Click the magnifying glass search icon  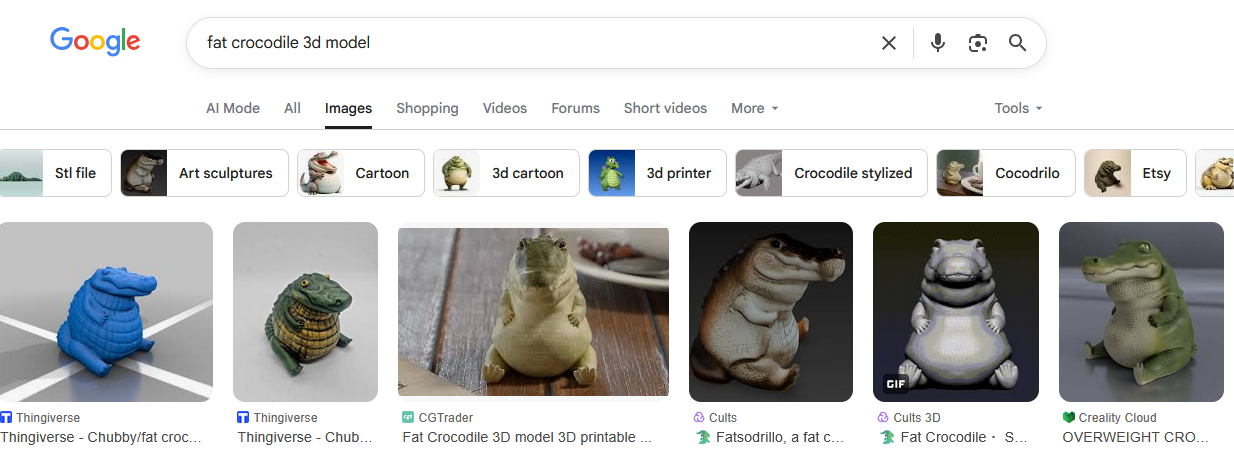[1017, 43]
